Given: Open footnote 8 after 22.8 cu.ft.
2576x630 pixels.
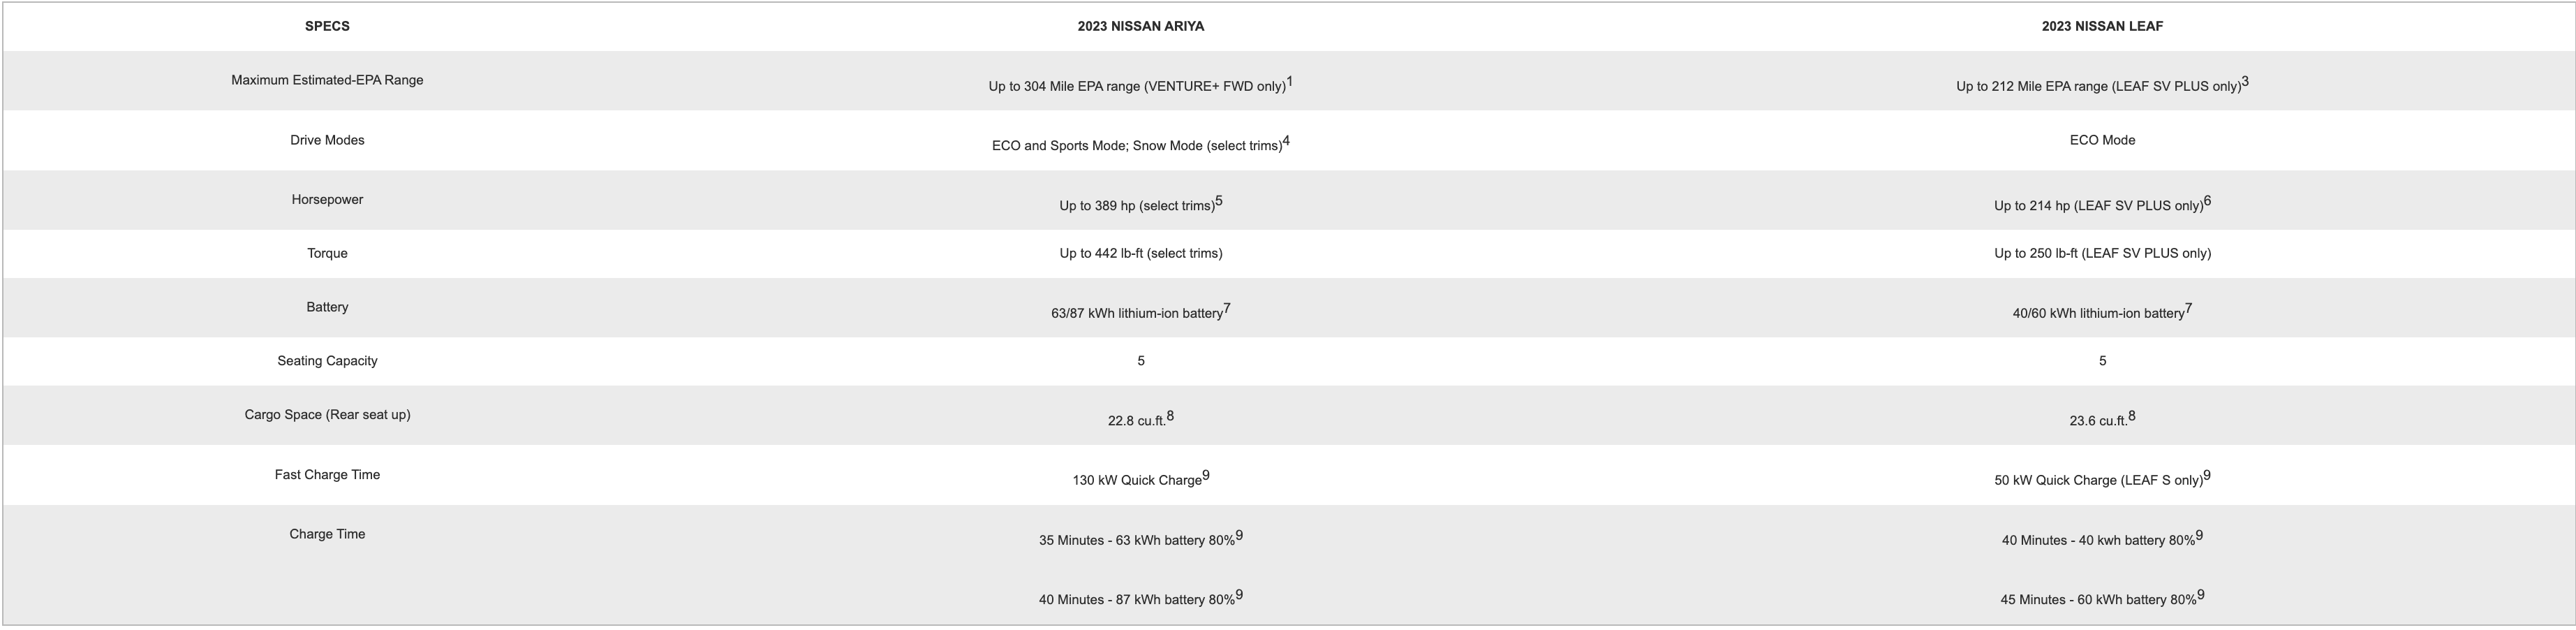Looking at the screenshot, I should pyautogui.click(x=1170, y=416).
